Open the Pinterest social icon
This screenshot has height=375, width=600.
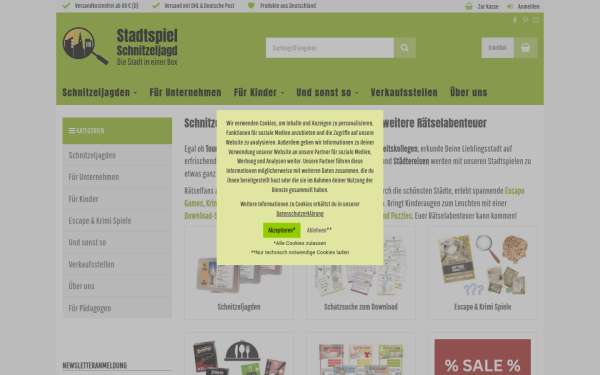click(525, 20)
